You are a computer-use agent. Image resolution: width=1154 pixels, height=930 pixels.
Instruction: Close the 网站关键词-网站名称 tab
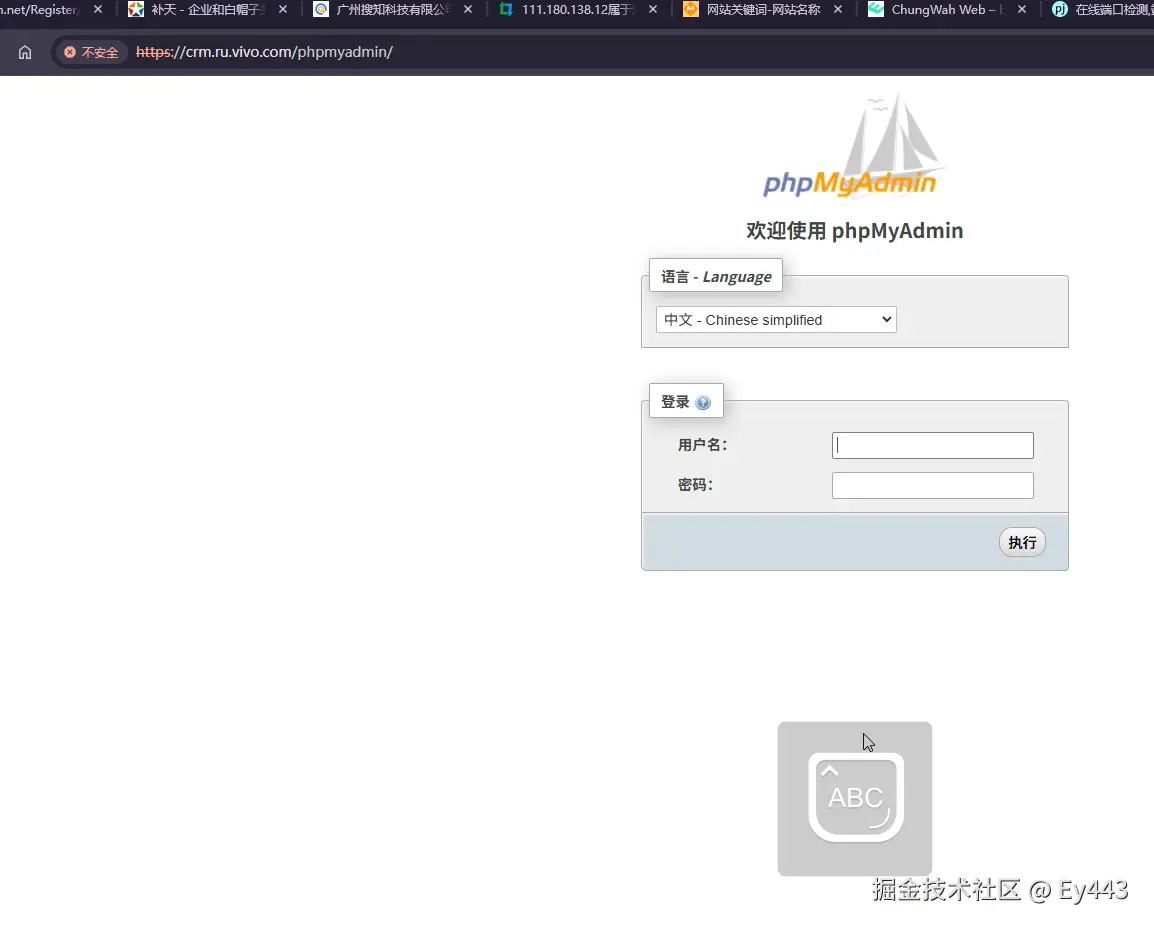click(x=838, y=10)
